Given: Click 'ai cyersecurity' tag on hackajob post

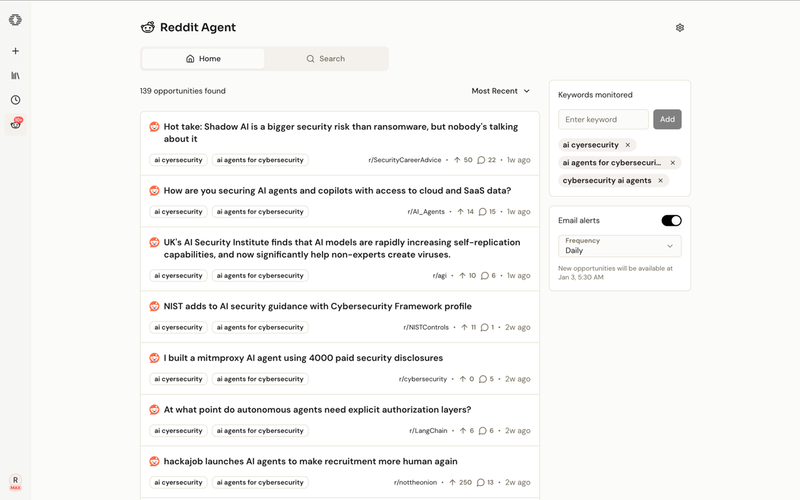Looking at the screenshot, I should pos(178,482).
